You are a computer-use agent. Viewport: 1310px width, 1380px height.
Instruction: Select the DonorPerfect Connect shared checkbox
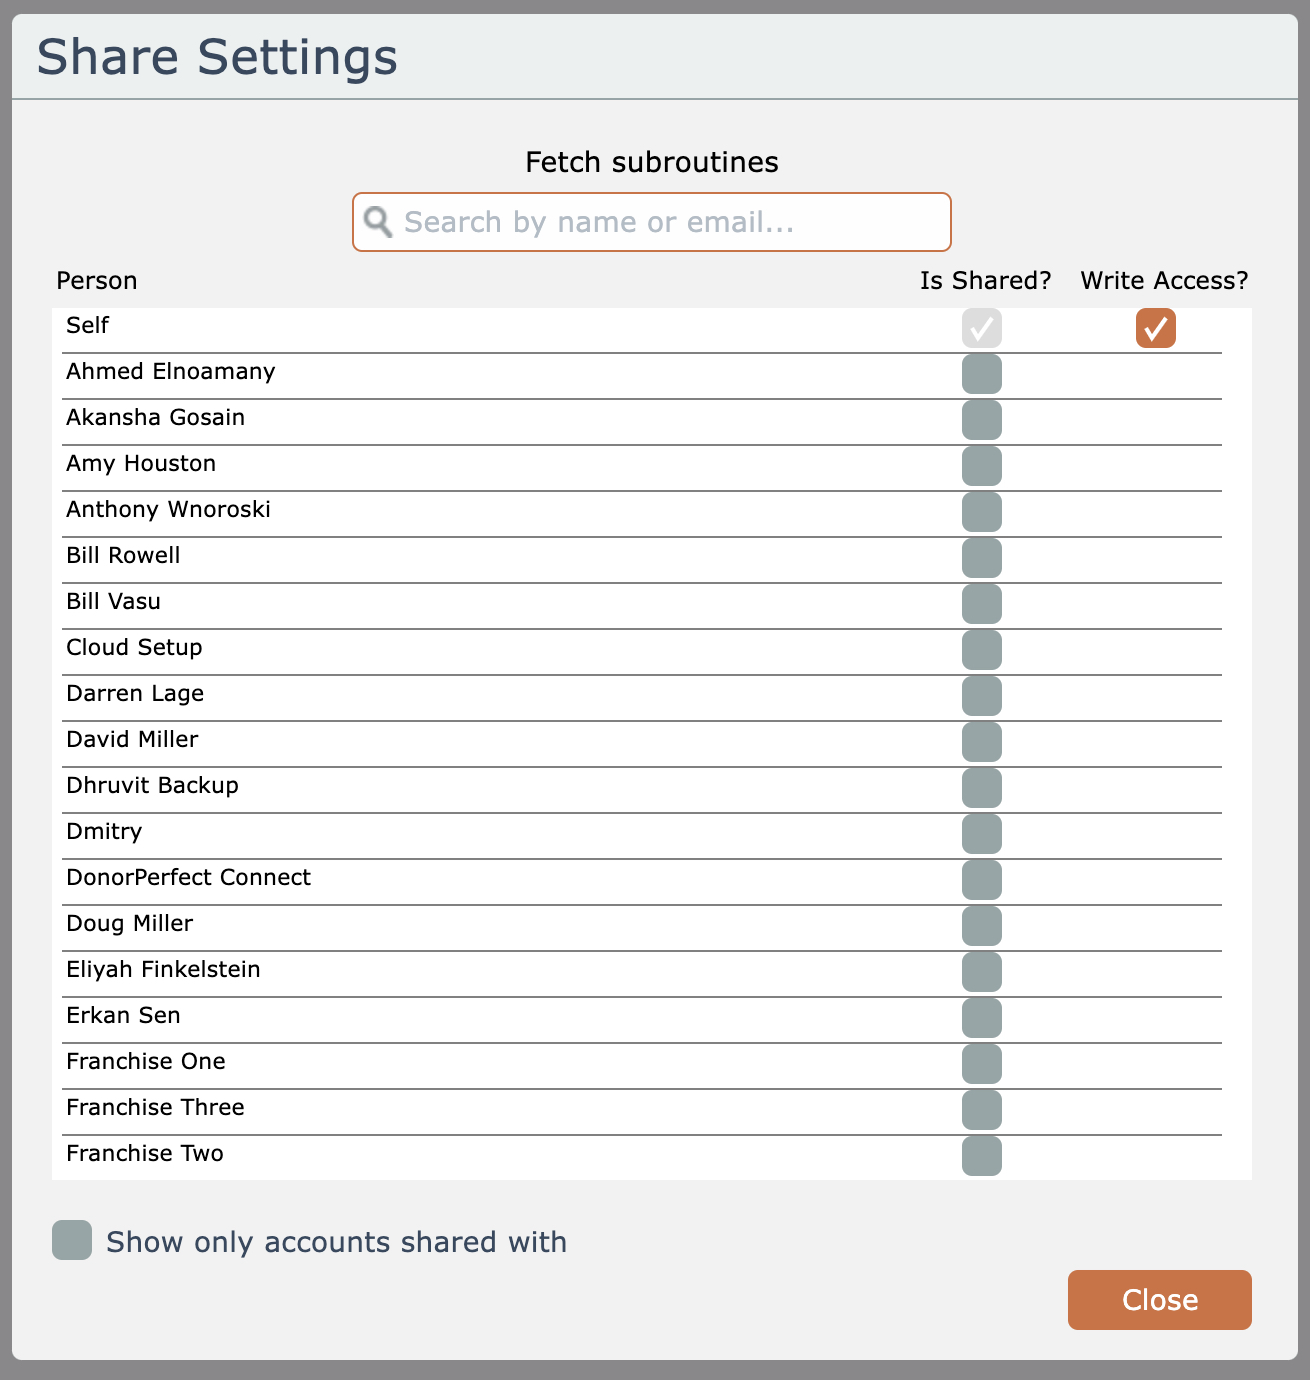[x=981, y=880]
